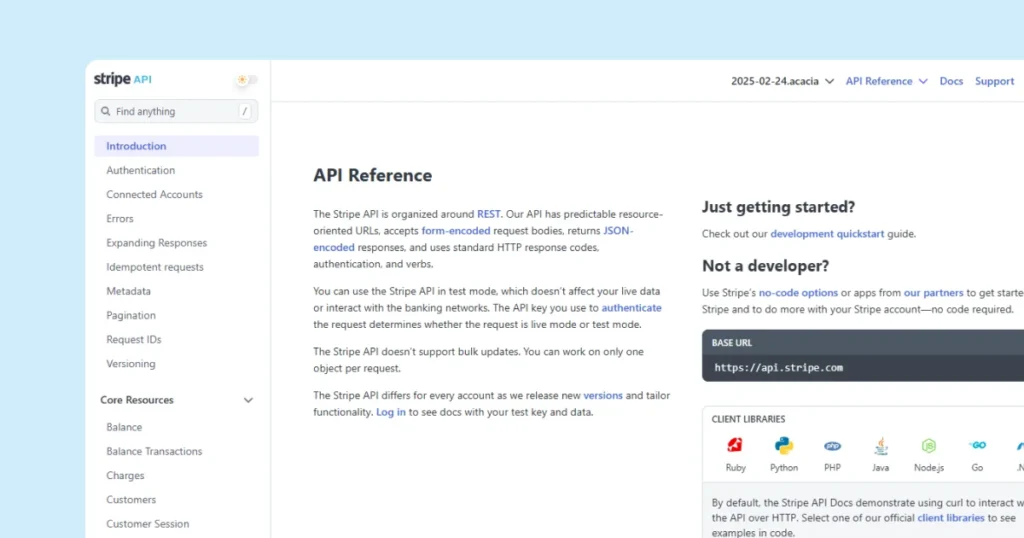This screenshot has height=538, width=1024.
Task: Focus the Find anything search field
Action: [x=176, y=112]
